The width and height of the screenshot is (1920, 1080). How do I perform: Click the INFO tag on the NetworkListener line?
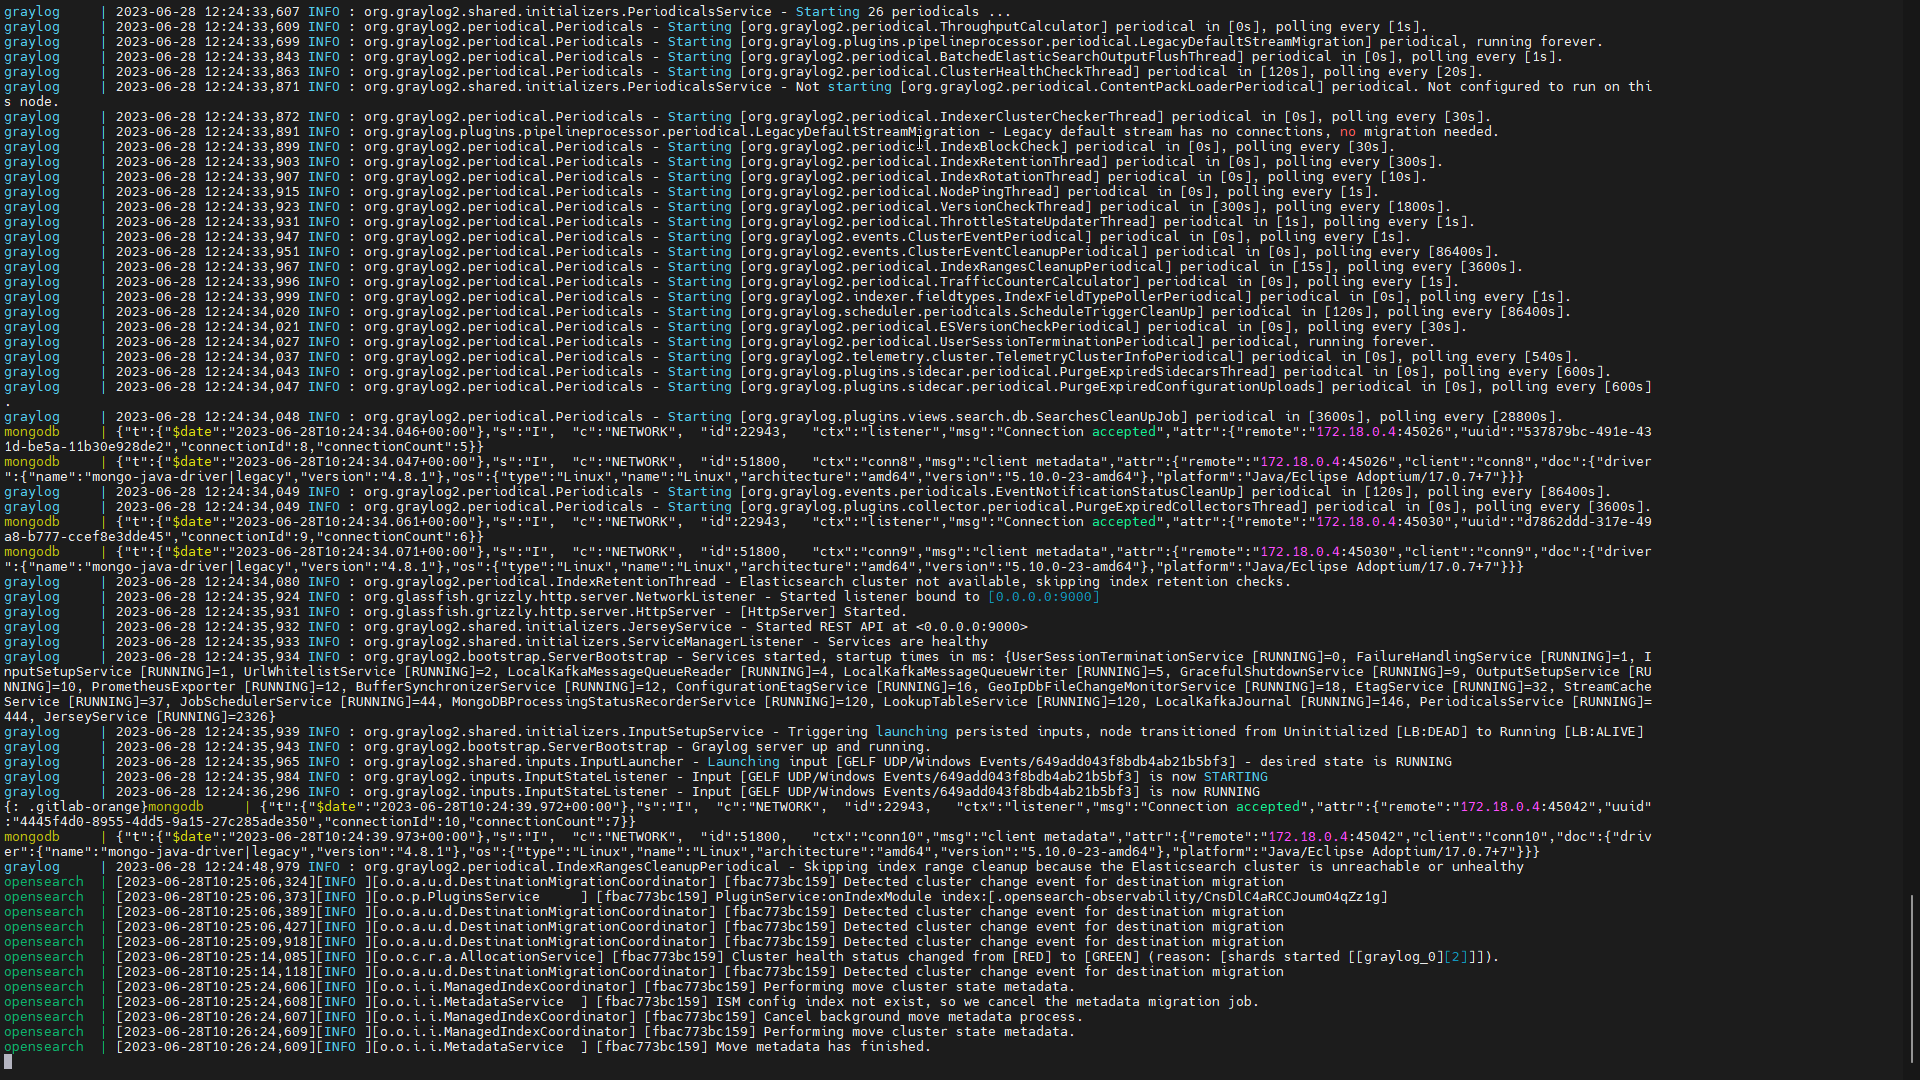(325, 596)
